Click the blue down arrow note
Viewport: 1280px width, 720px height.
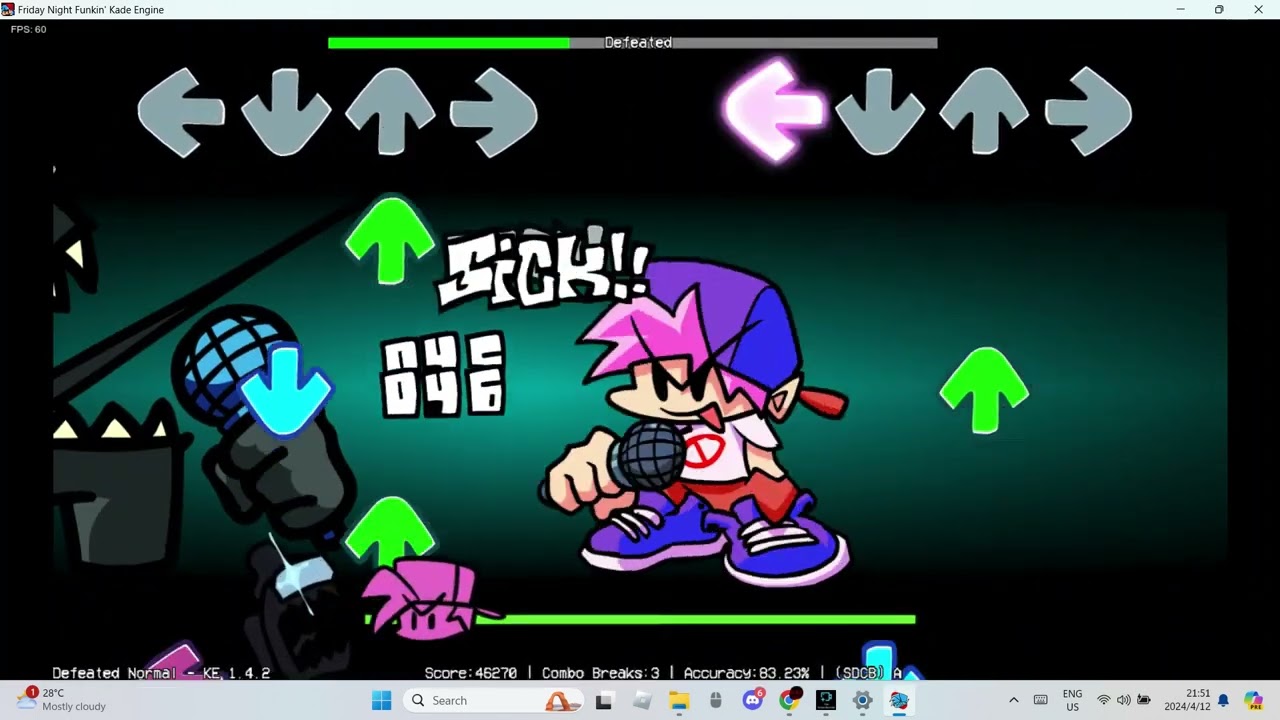click(286, 390)
